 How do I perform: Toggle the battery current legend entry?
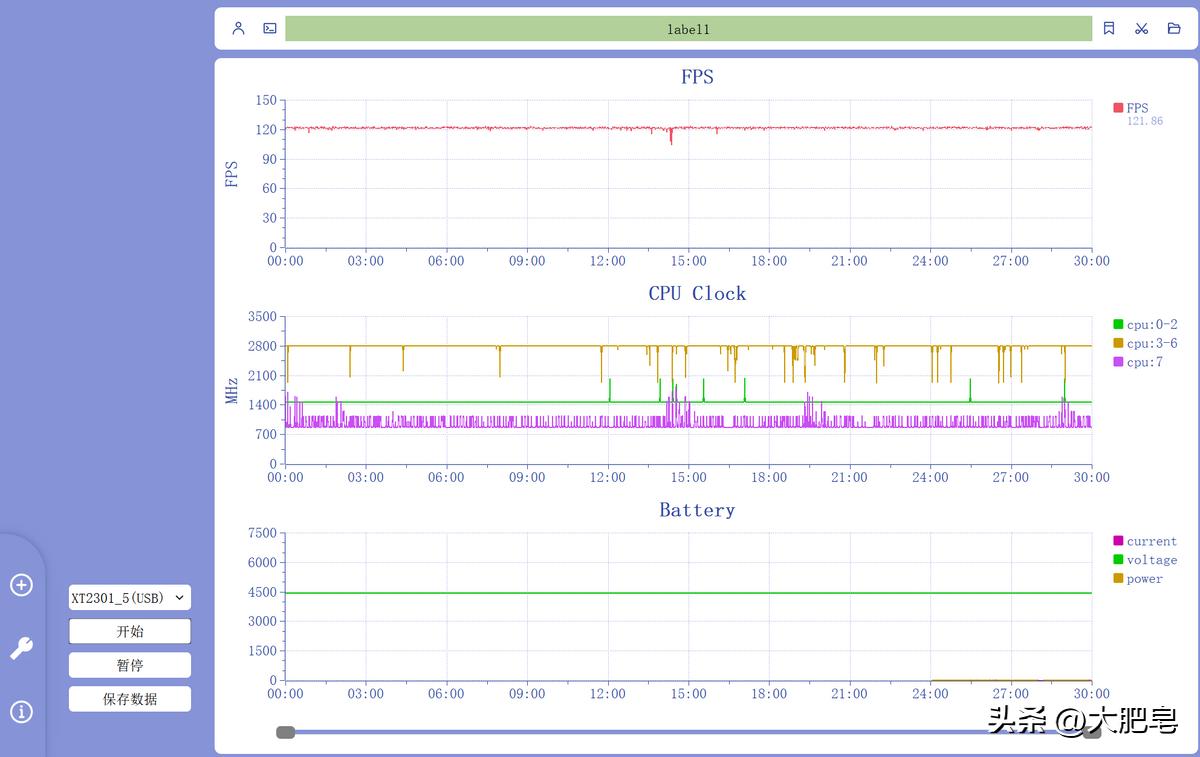click(1145, 541)
